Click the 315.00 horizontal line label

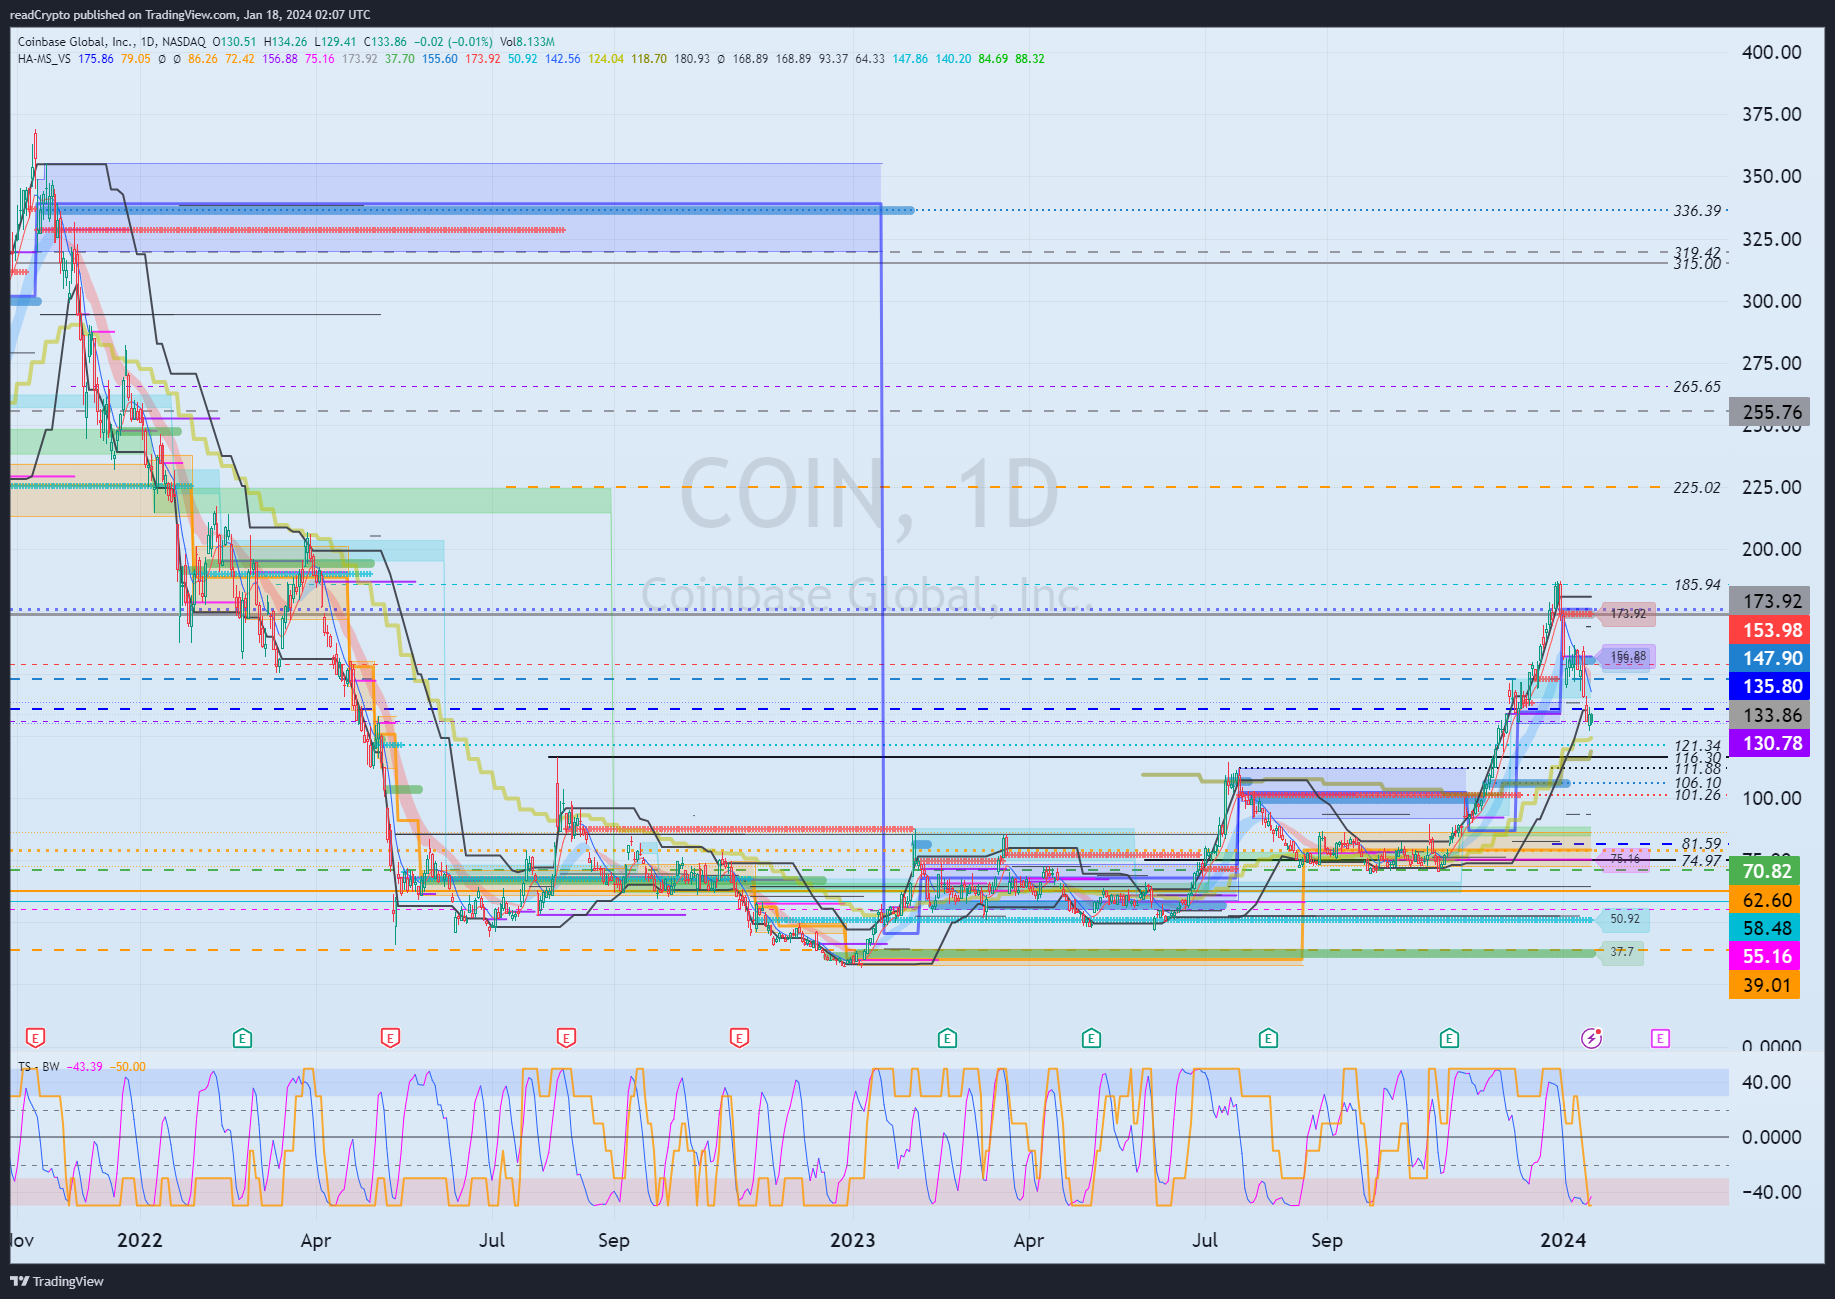click(x=1697, y=264)
